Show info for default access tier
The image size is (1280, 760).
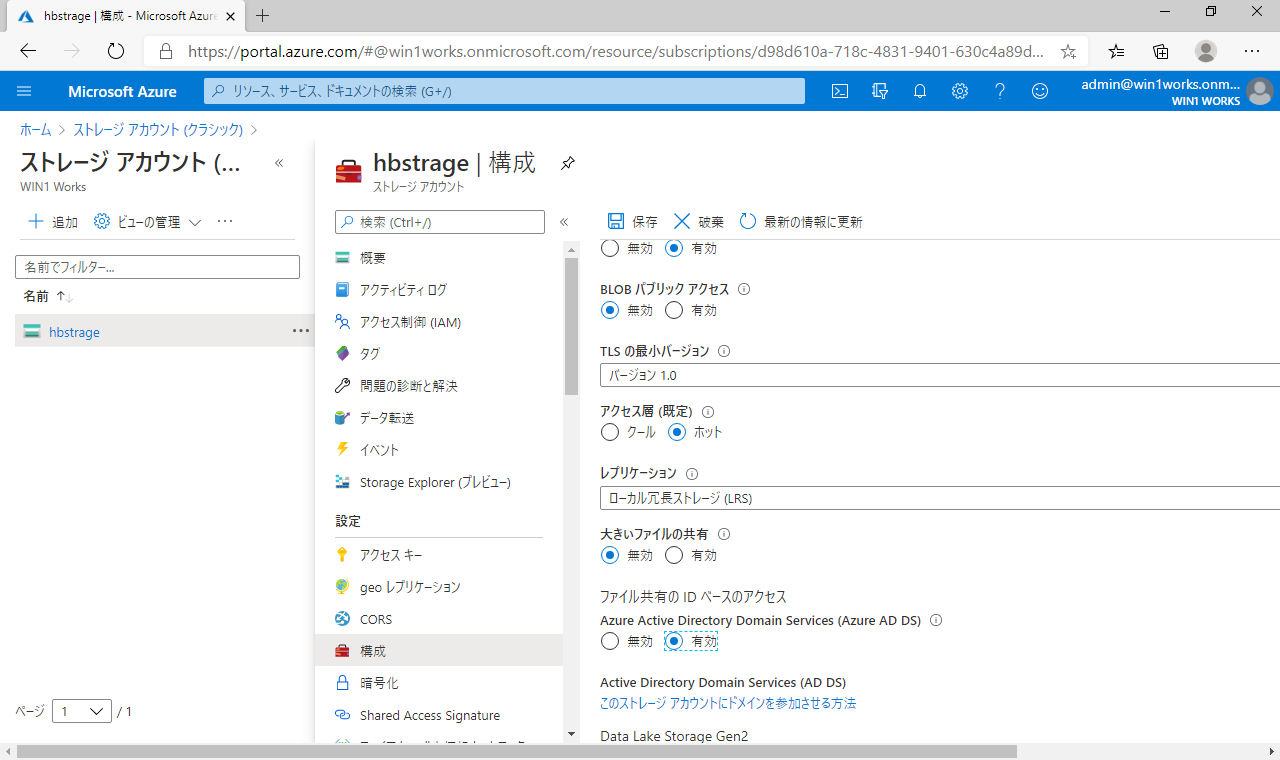coord(708,412)
